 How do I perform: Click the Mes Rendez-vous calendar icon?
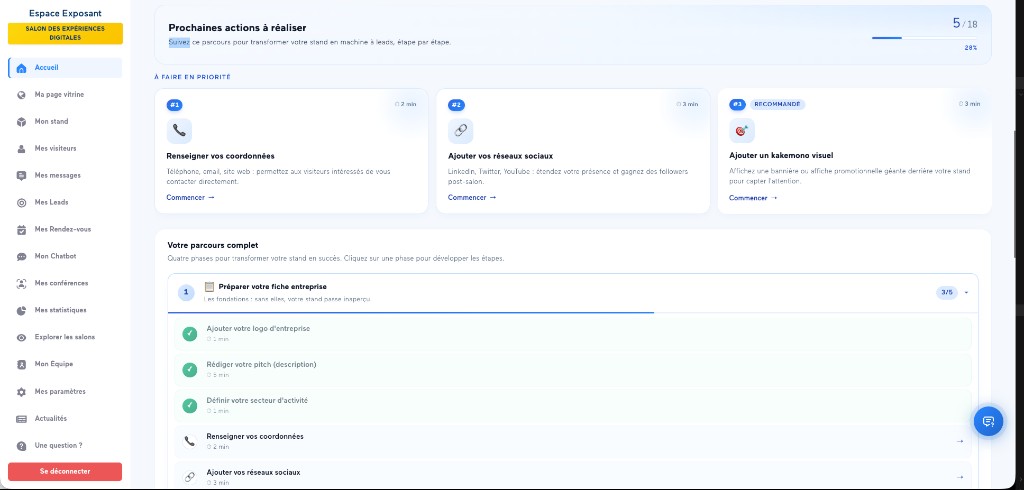click(x=21, y=229)
